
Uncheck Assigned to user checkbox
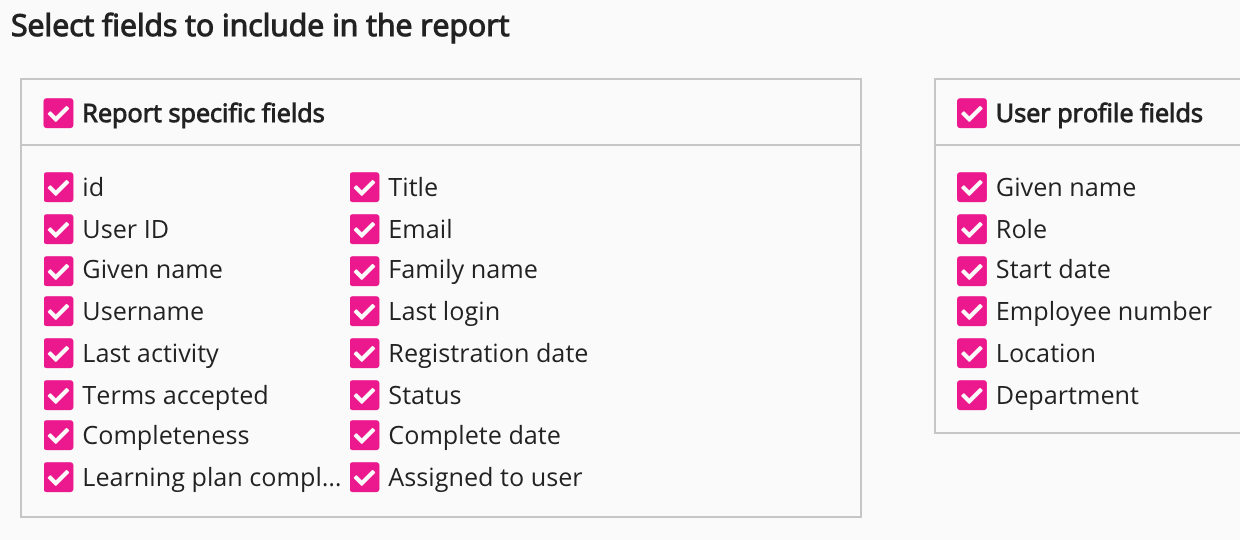click(x=365, y=477)
